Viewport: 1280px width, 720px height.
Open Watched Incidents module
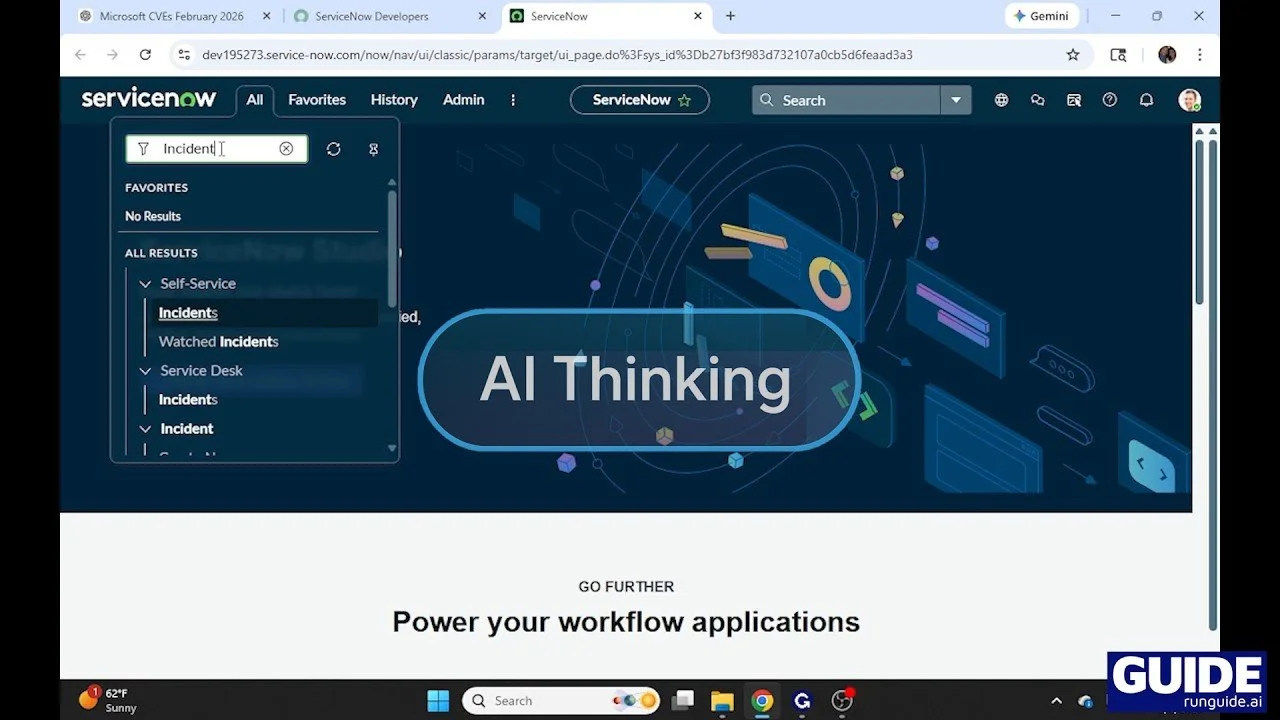(219, 342)
